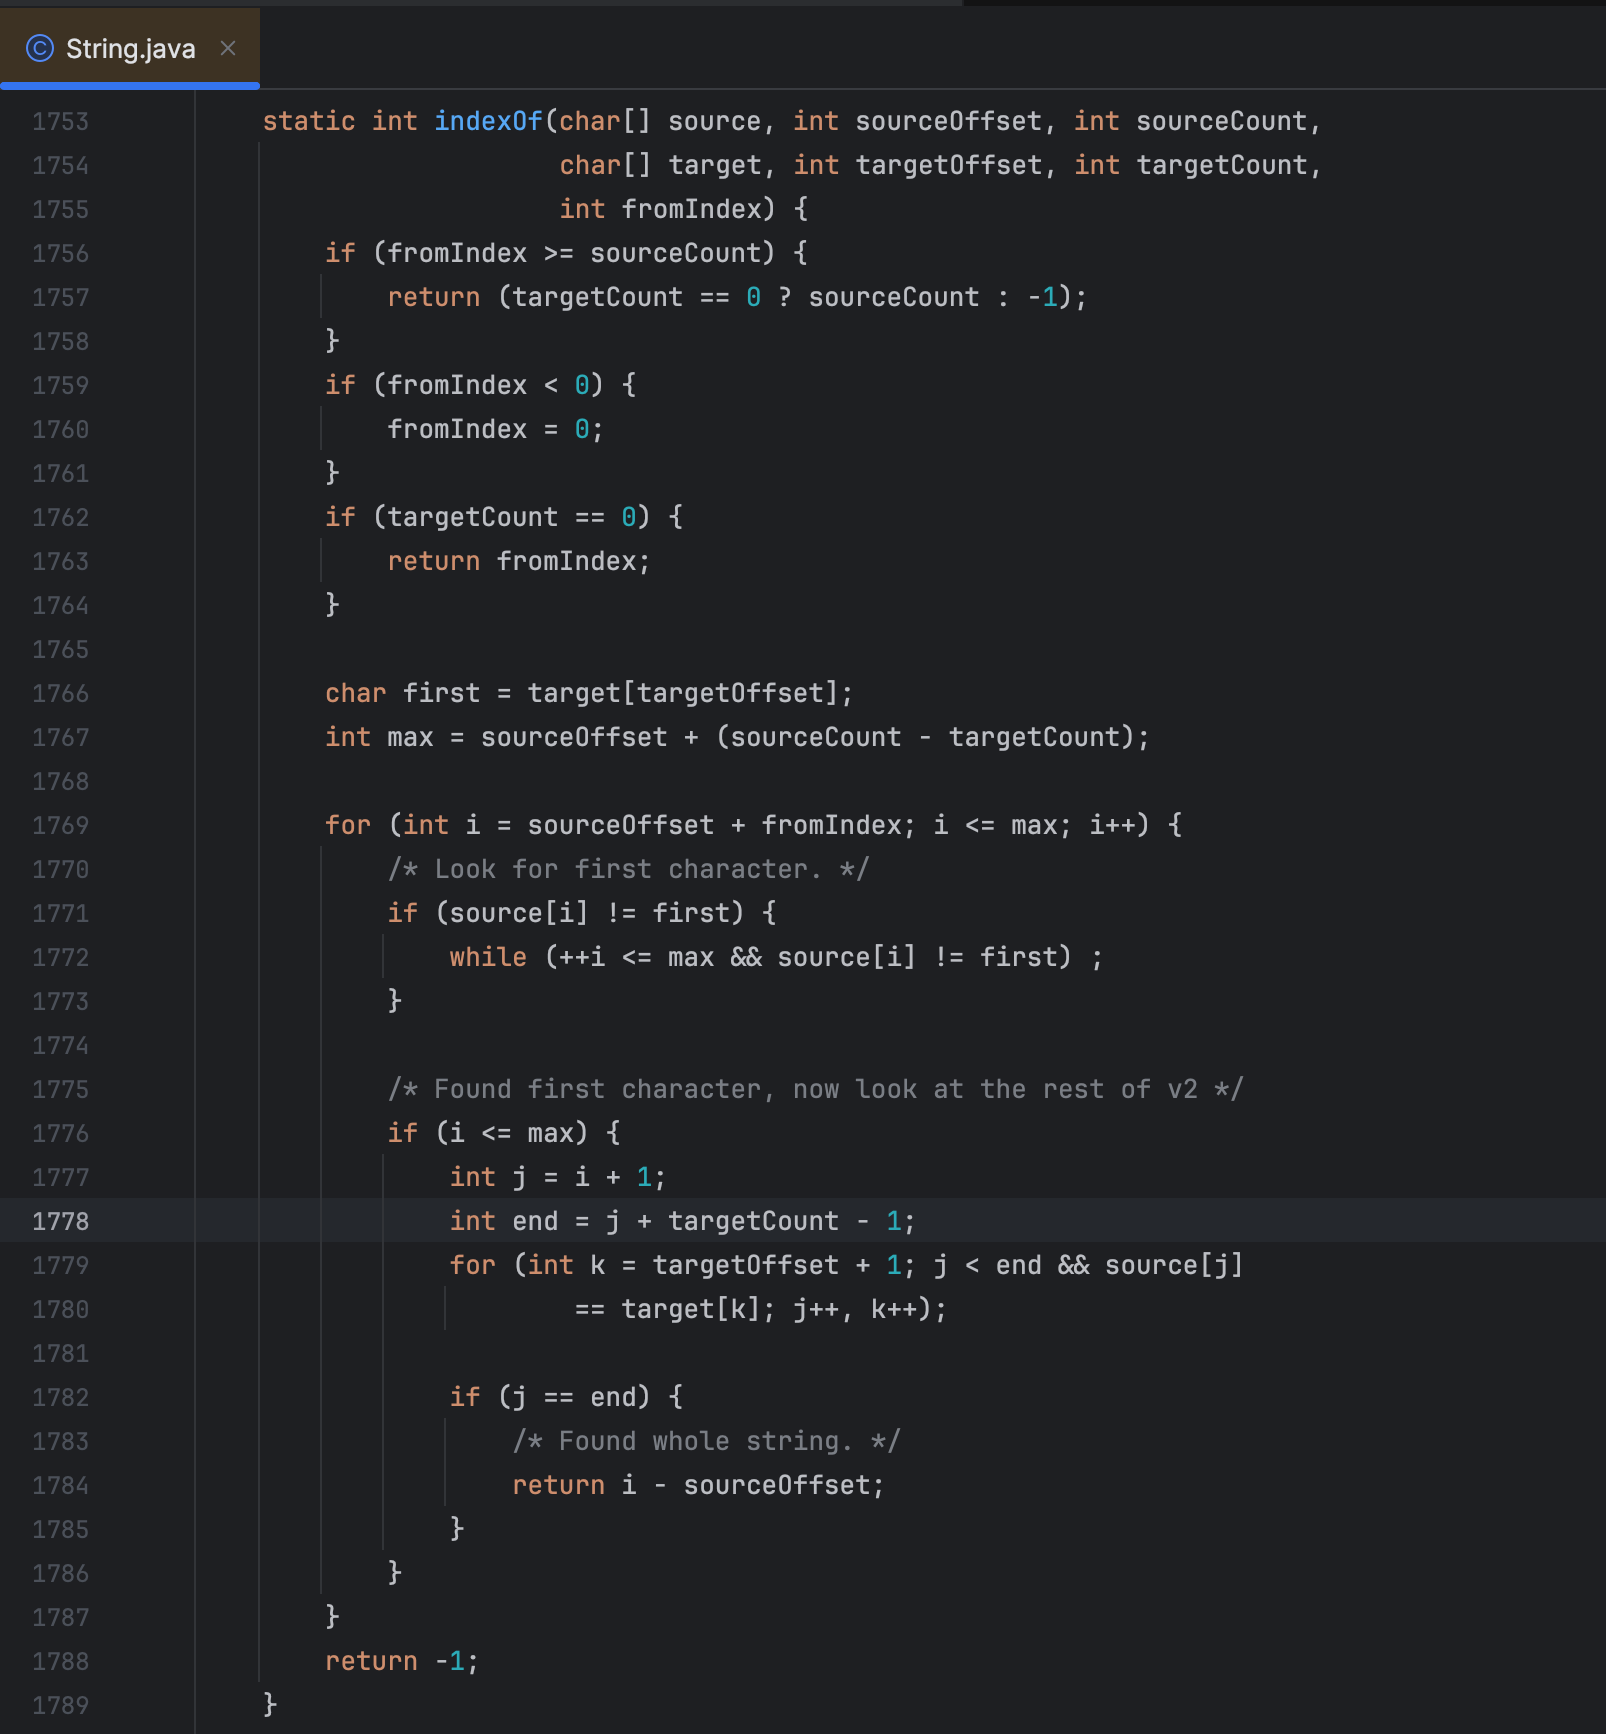This screenshot has width=1606, height=1734.
Task: Click the empty tab bar right of String.java
Action: (900, 47)
